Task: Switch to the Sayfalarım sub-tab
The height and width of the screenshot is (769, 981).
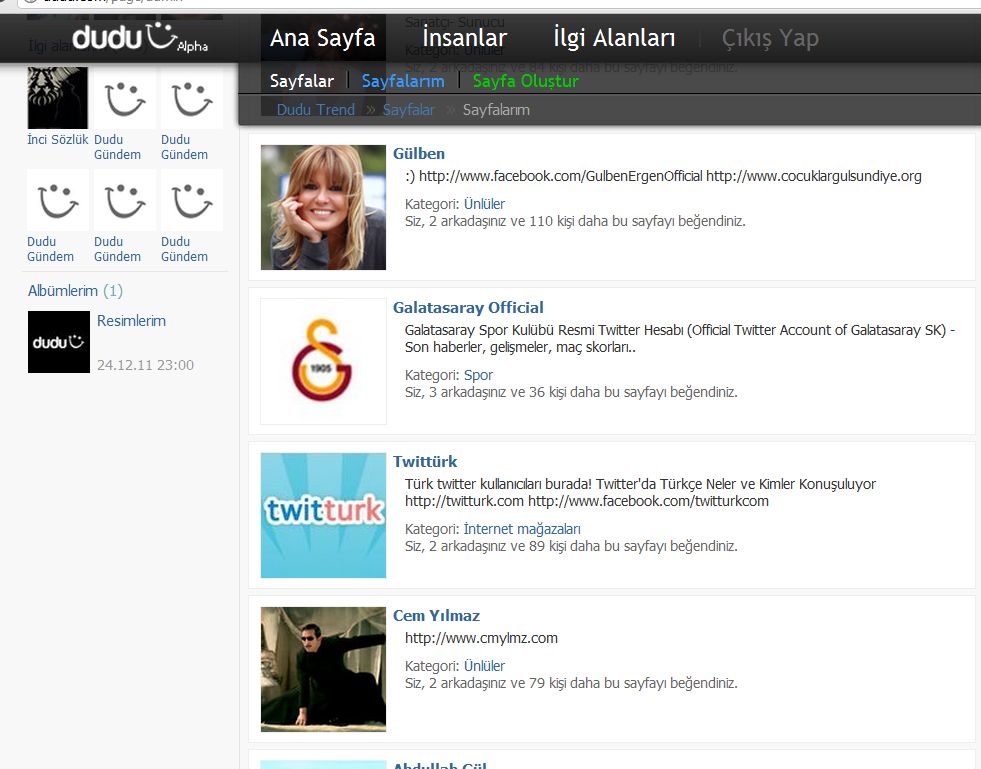Action: click(x=403, y=81)
